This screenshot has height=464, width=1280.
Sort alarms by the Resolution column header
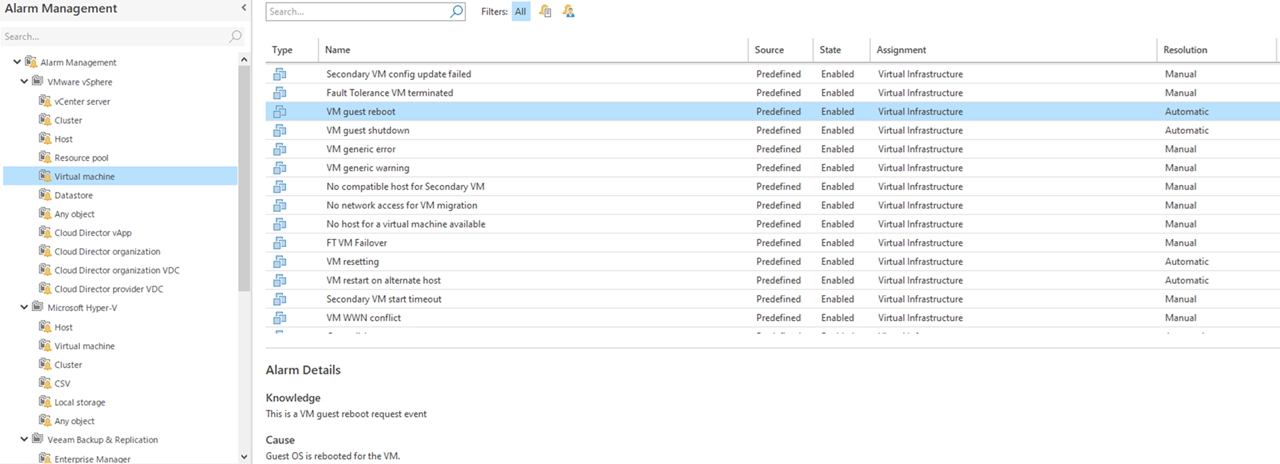(1185, 50)
